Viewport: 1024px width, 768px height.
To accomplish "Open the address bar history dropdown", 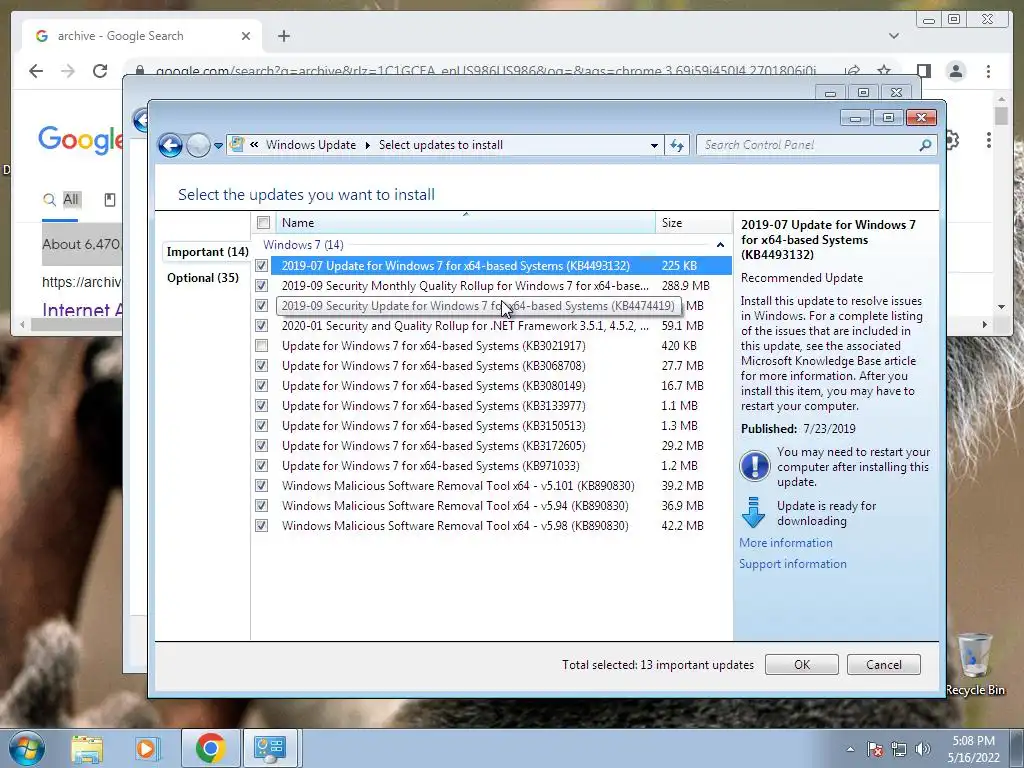I will (654, 146).
